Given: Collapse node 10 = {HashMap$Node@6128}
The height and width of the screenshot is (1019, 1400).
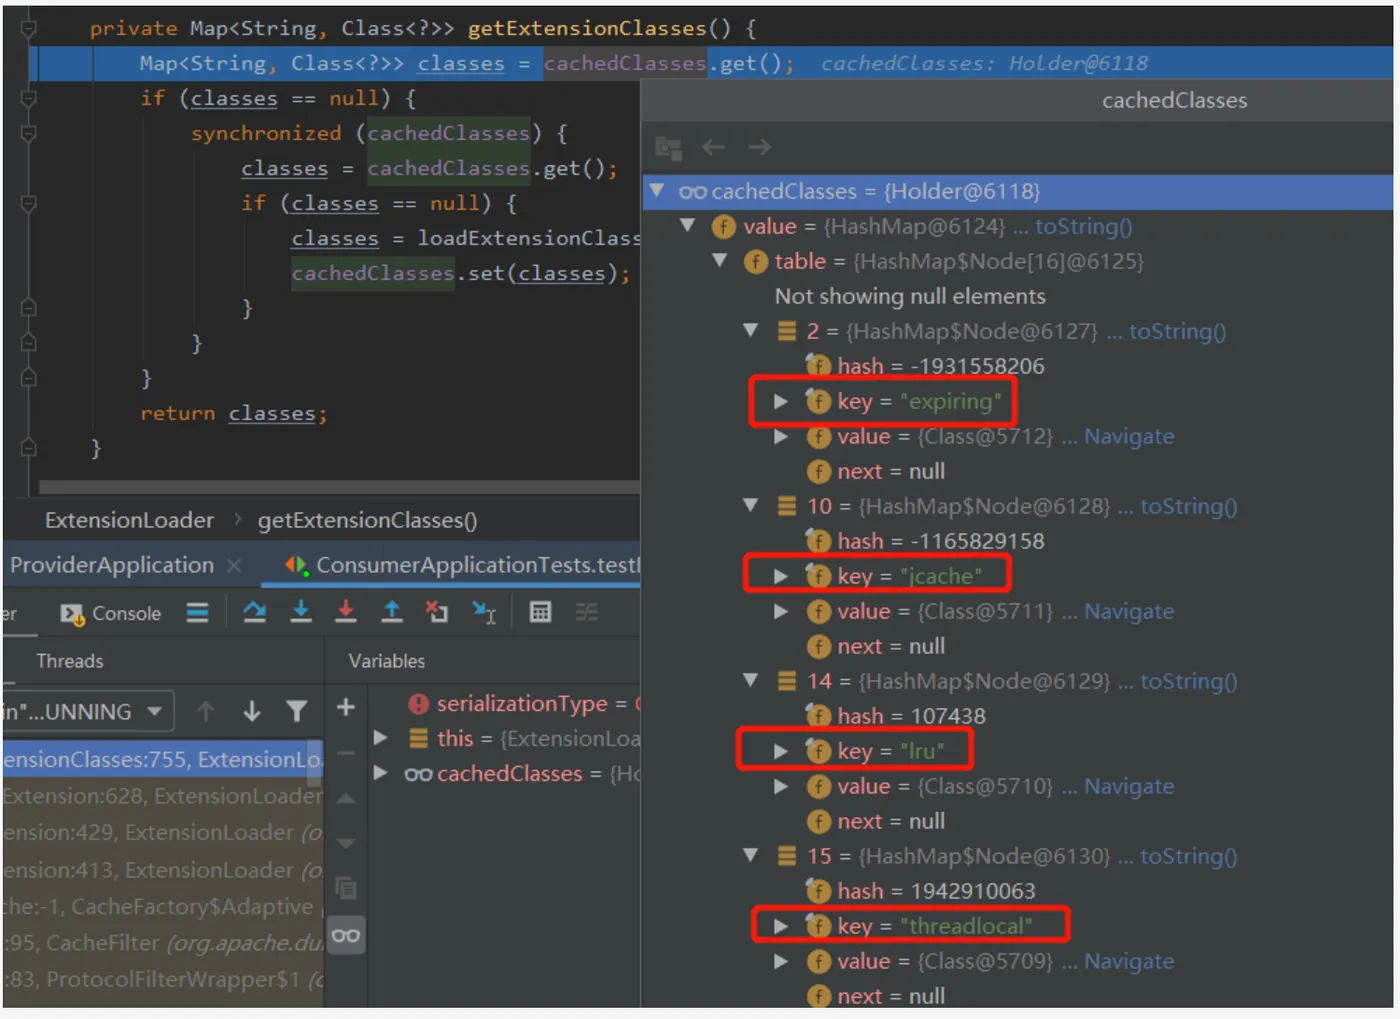Looking at the screenshot, I should click(751, 505).
